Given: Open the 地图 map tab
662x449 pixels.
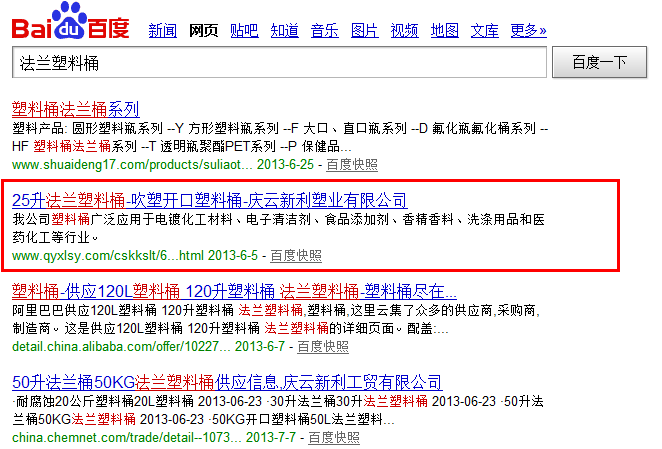Looking at the screenshot, I should (x=445, y=30).
